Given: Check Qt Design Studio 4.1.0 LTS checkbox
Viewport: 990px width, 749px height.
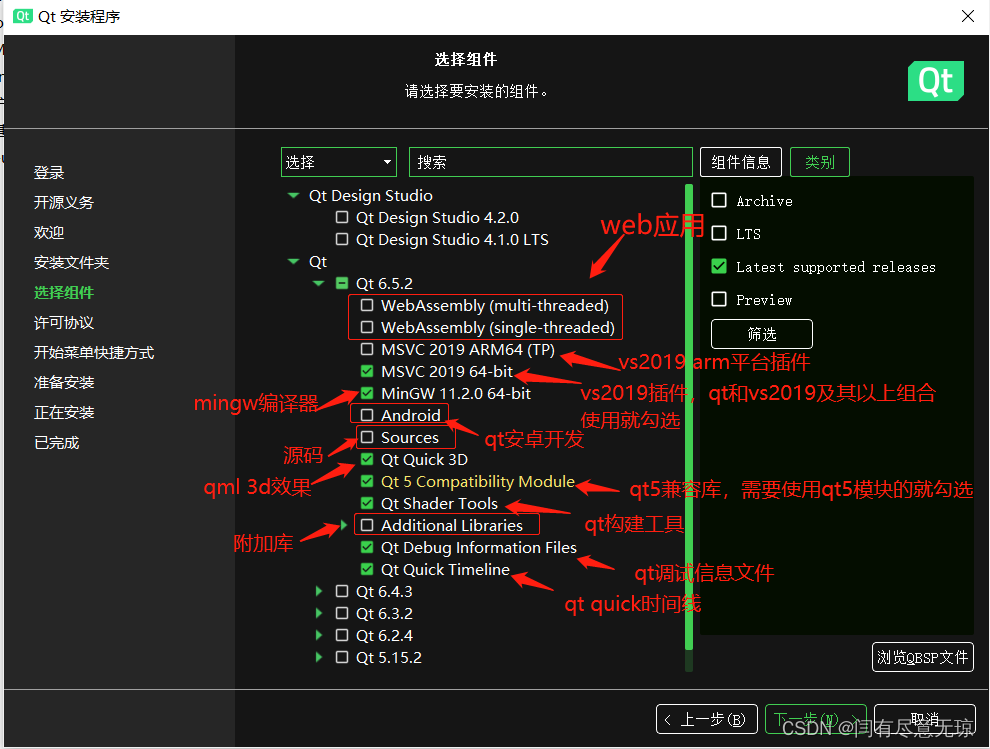Looking at the screenshot, I should (x=342, y=239).
